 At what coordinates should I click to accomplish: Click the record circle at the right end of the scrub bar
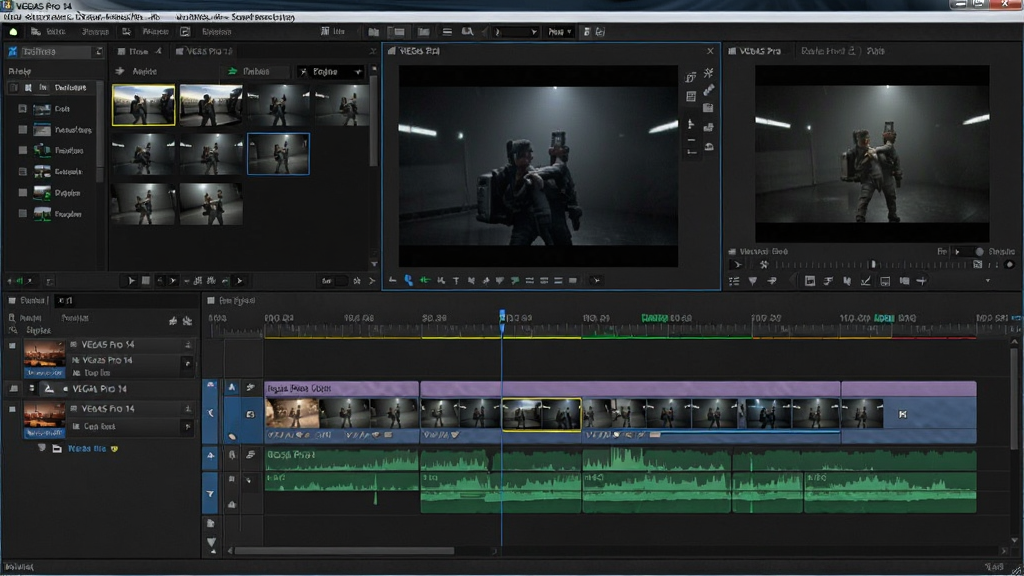pyautogui.click(x=1010, y=264)
